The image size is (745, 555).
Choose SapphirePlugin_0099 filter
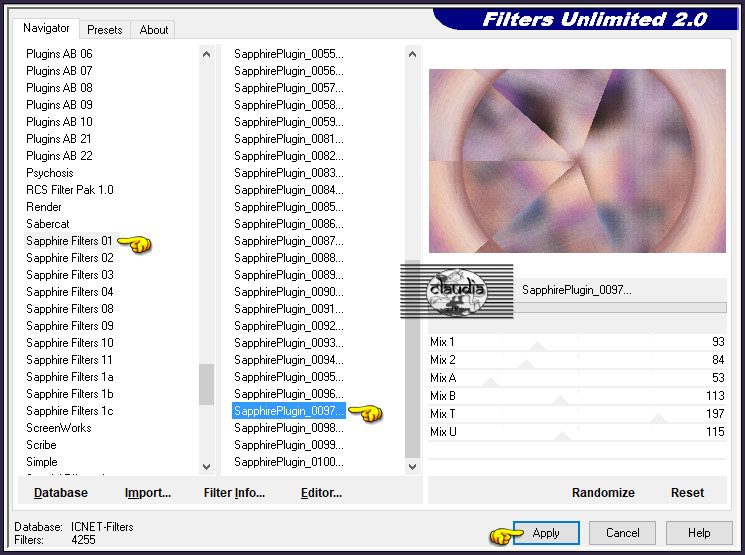tap(289, 445)
